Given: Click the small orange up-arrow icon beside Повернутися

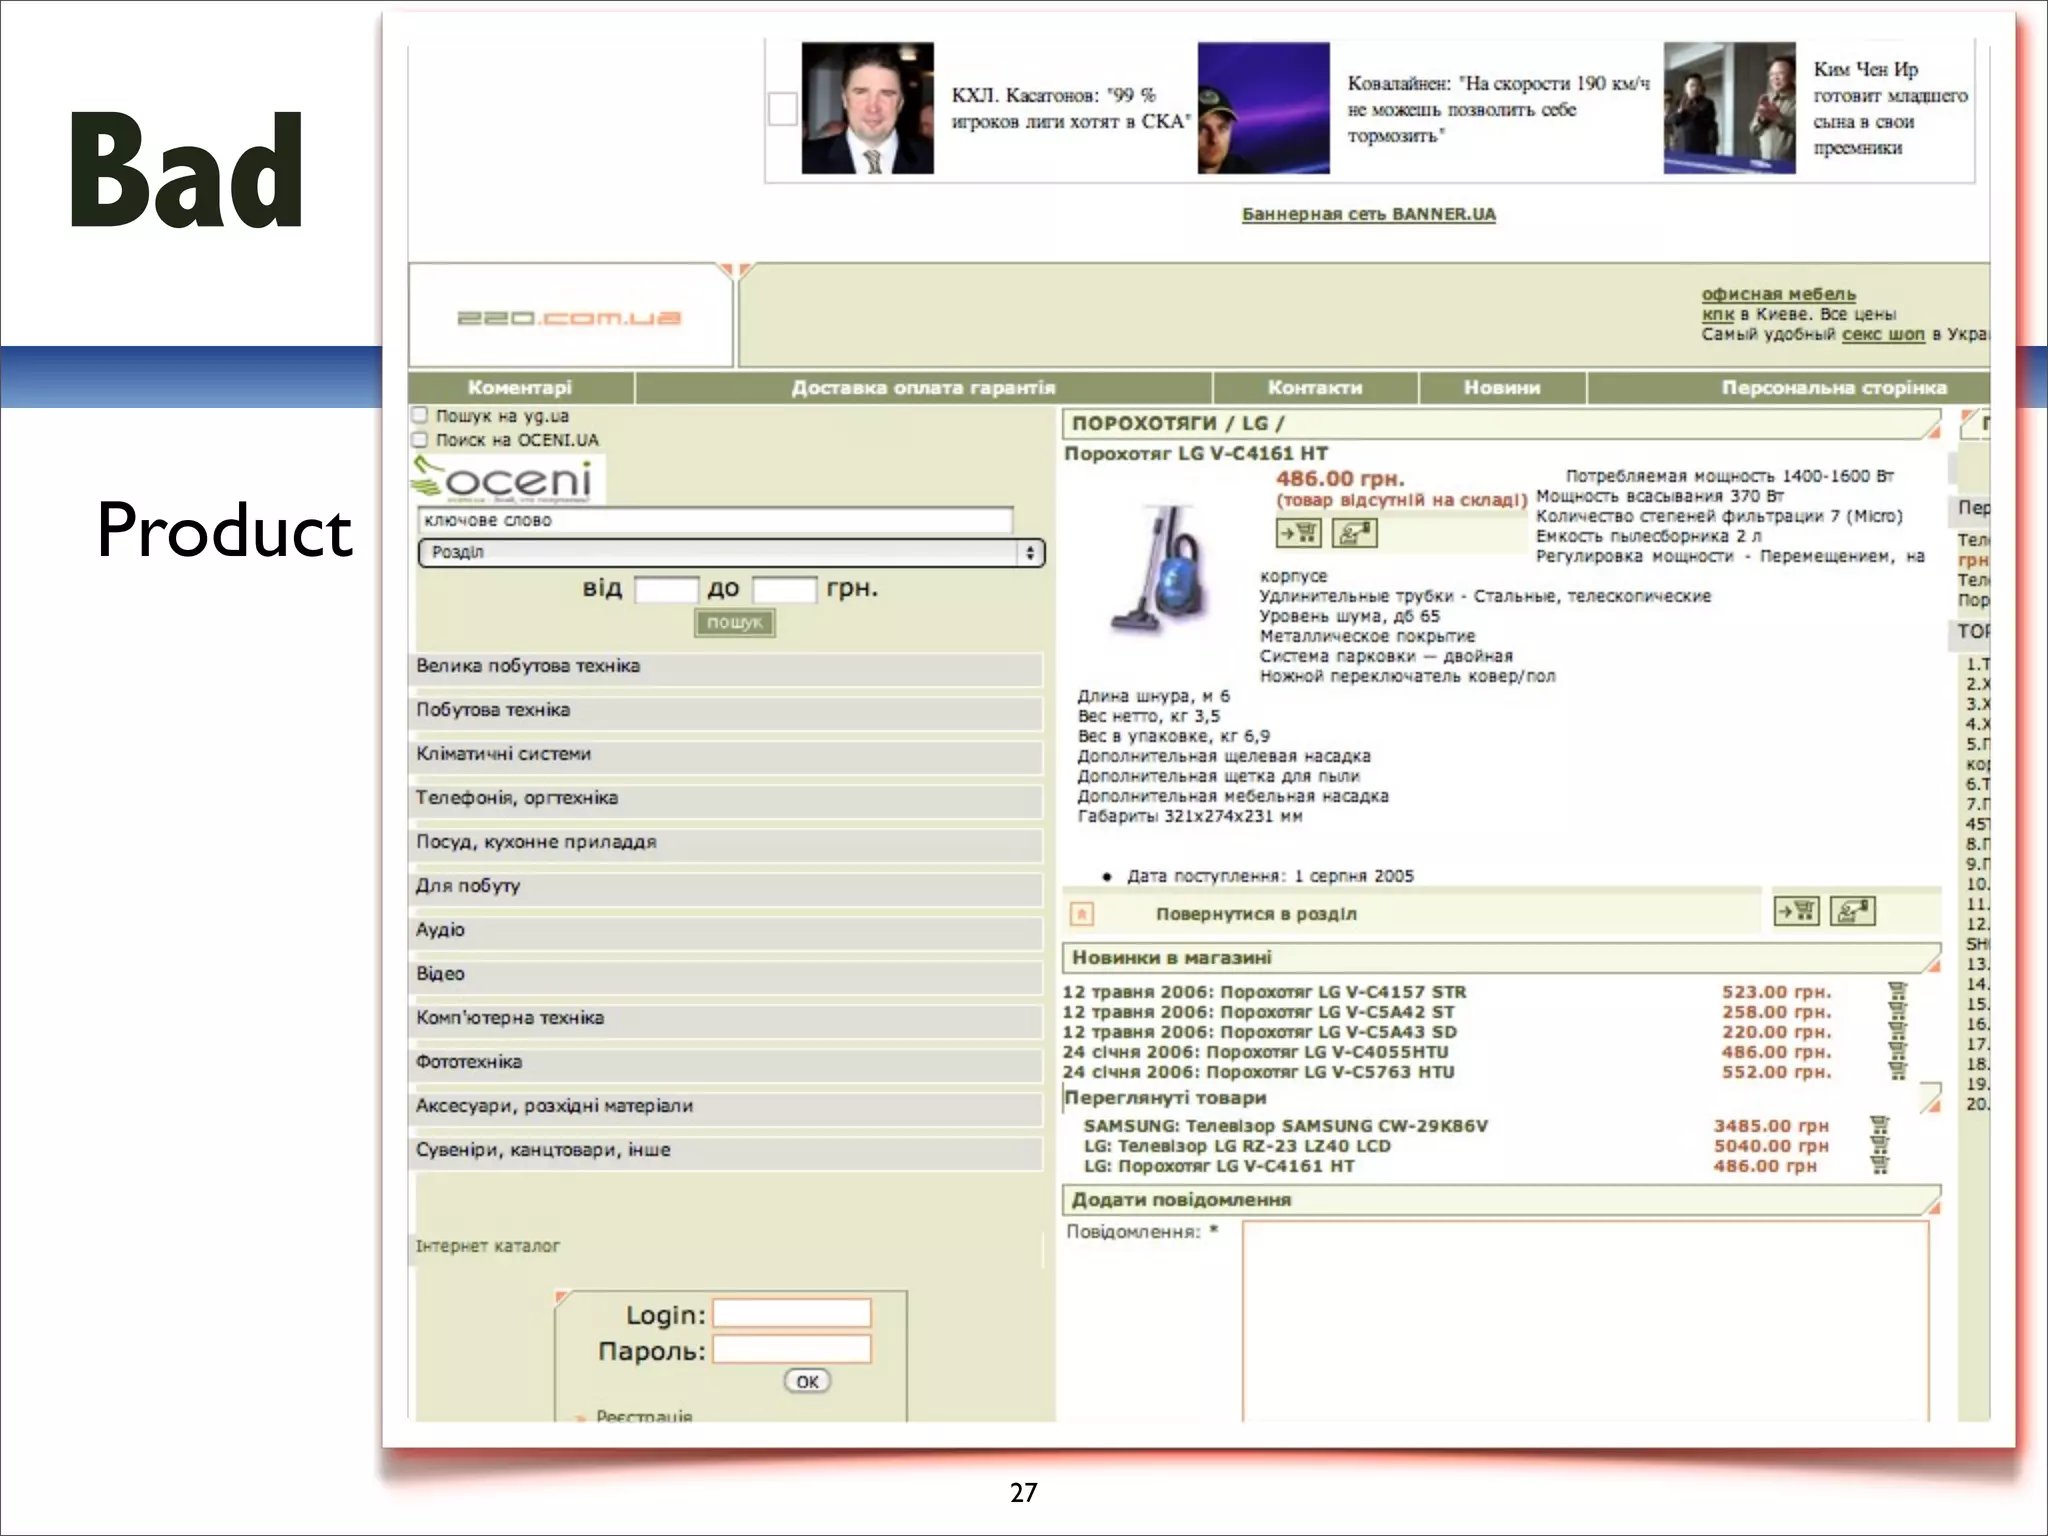Looking at the screenshot, I should [1082, 914].
